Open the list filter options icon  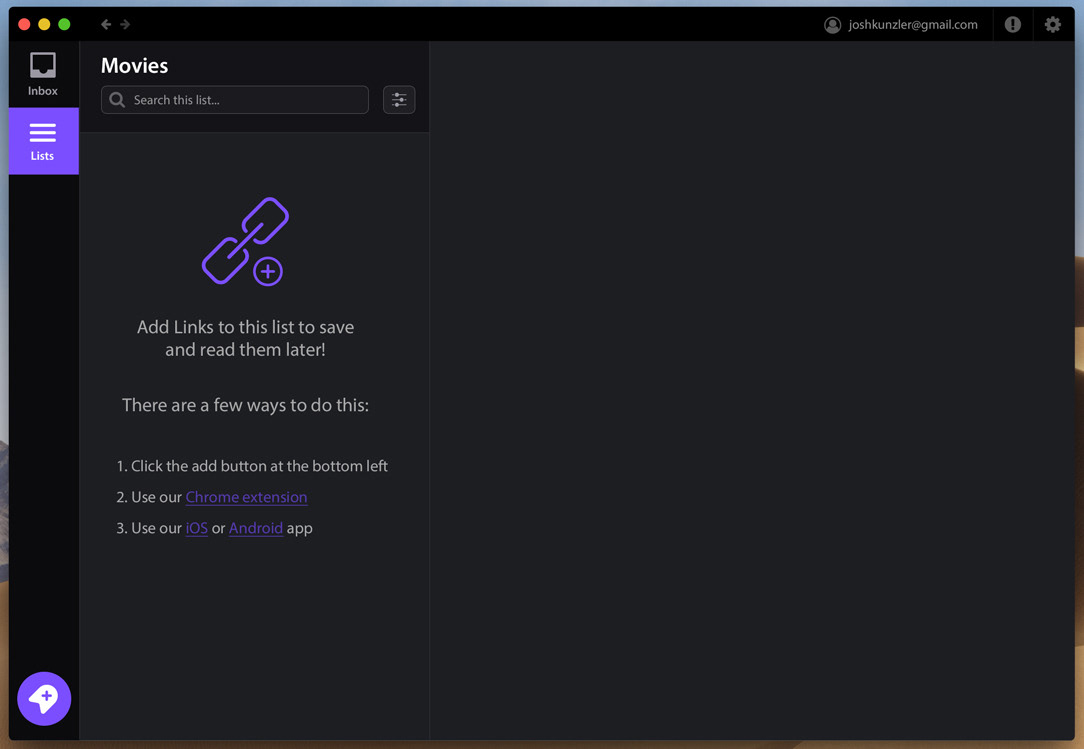click(x=399, y=100)
